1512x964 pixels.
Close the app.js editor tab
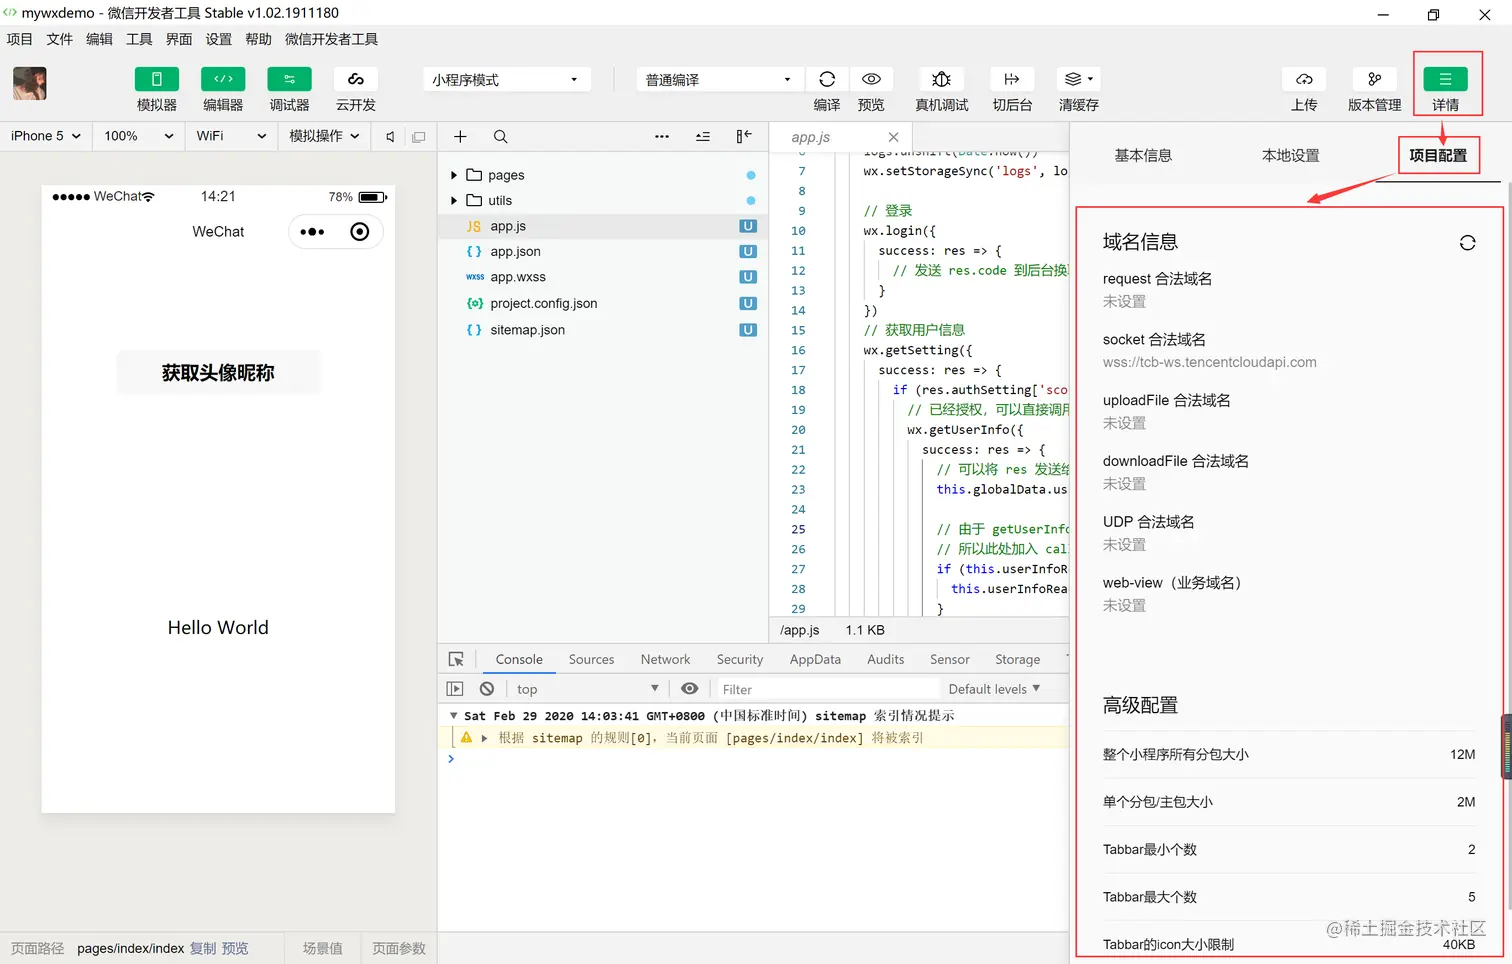point(893,137)
